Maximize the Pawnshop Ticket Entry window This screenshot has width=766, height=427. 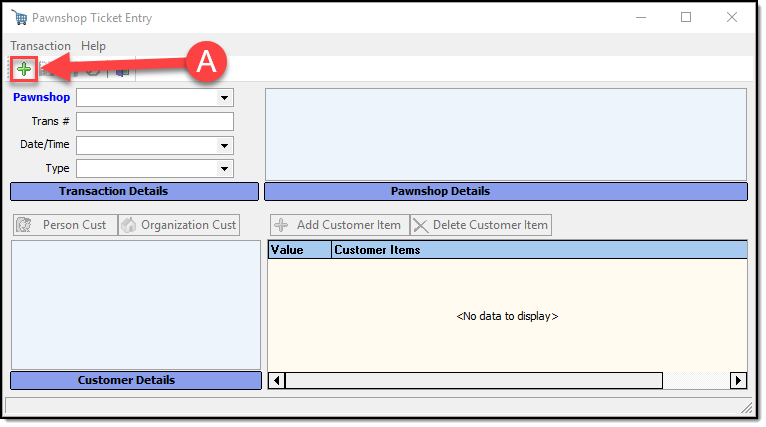click(x=686, y=18)
